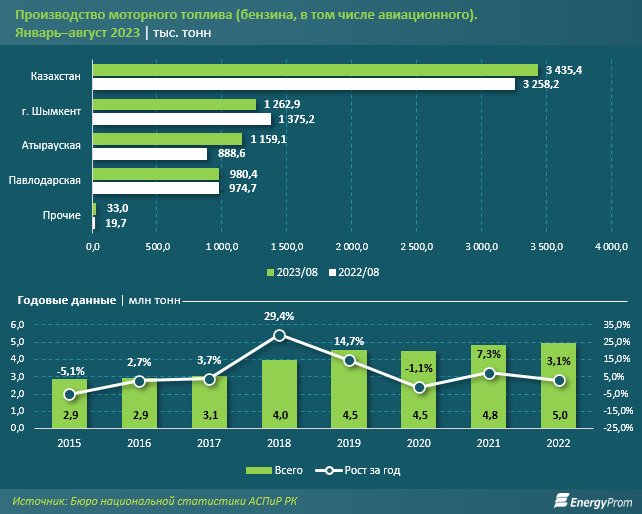Click the green Всего legend swatch
642x514 pixels.
point(259,470)
